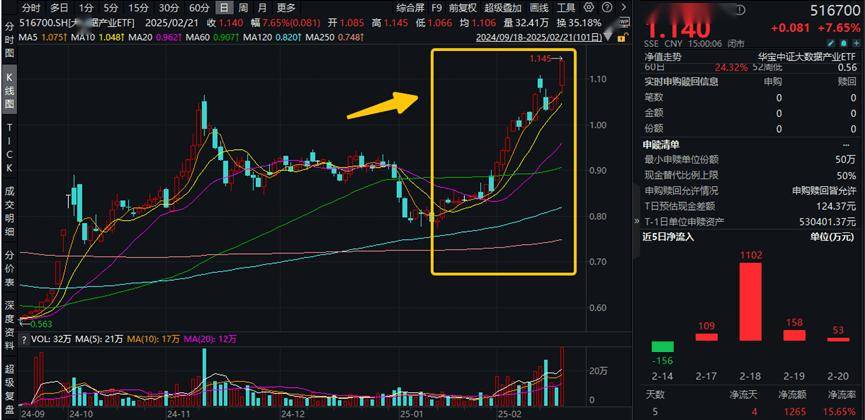Click the T marker on the candlestick chart
Screen dimensions: 865x420
[70, 200]
